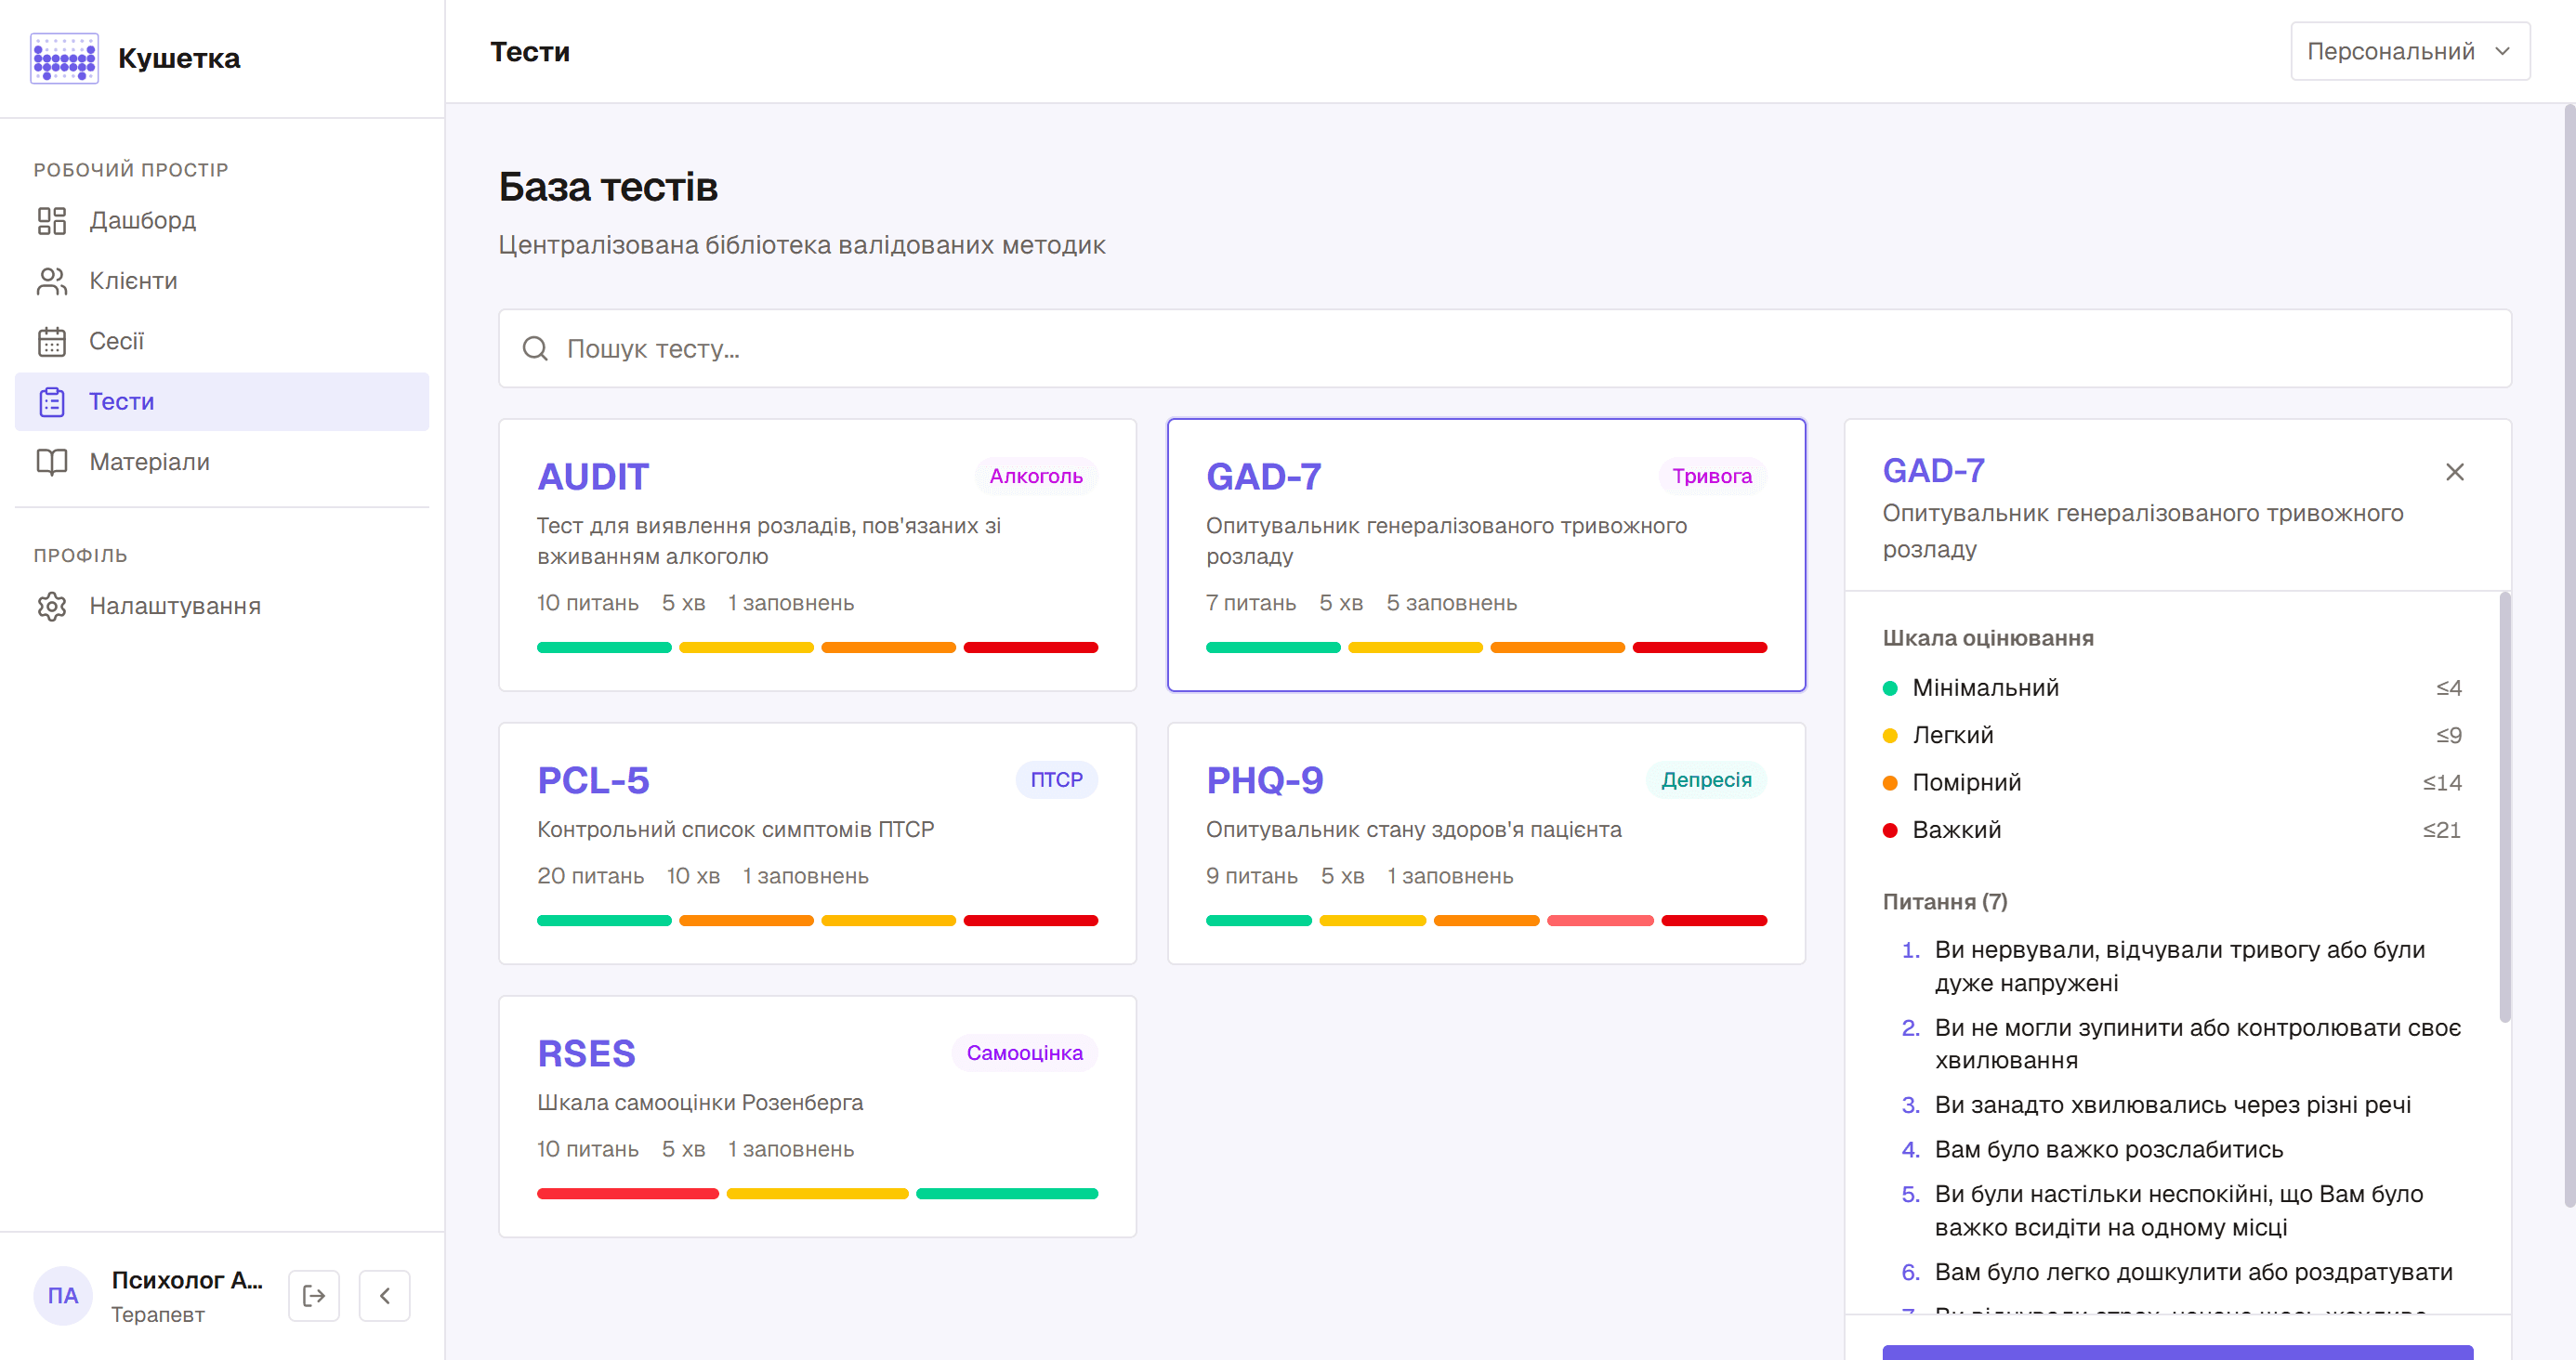Click the Важкий scale level text
This screenshot has width=2576, height=1360.
pyautogui.click(x=1957, y=830)
